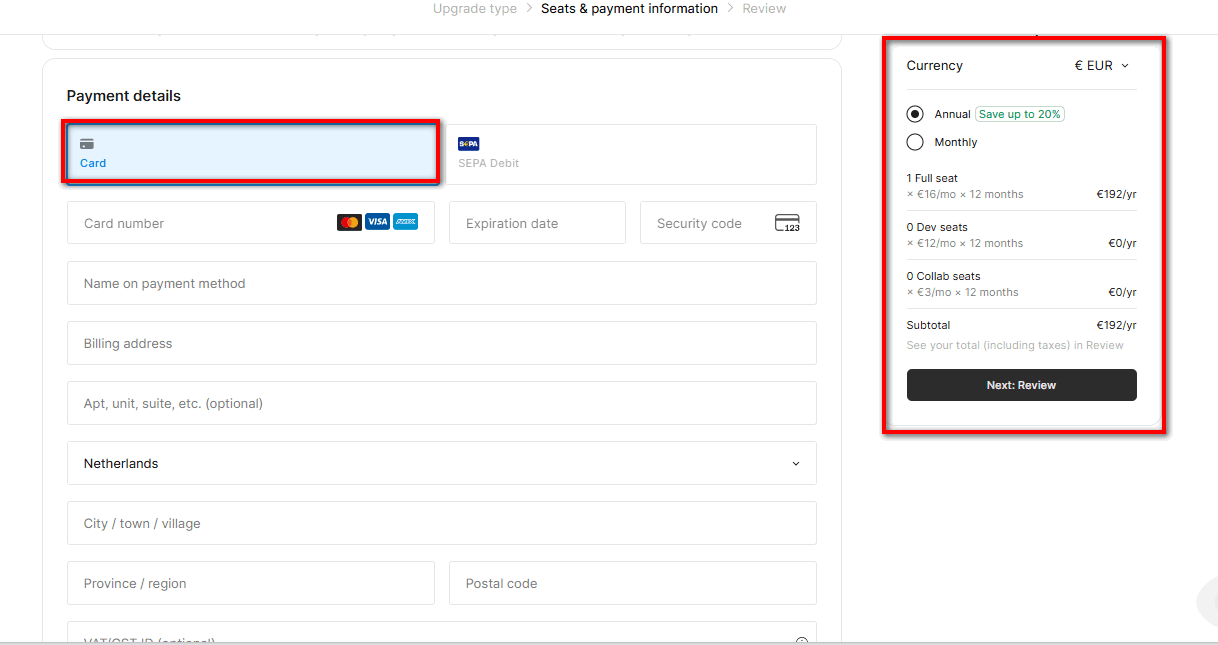
Task: Click the Billing address field
Action: 441,343
